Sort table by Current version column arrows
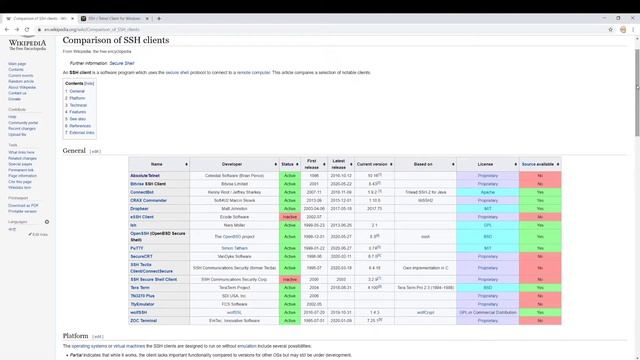This screenshot has height=360, width=640. click(391, 164)
